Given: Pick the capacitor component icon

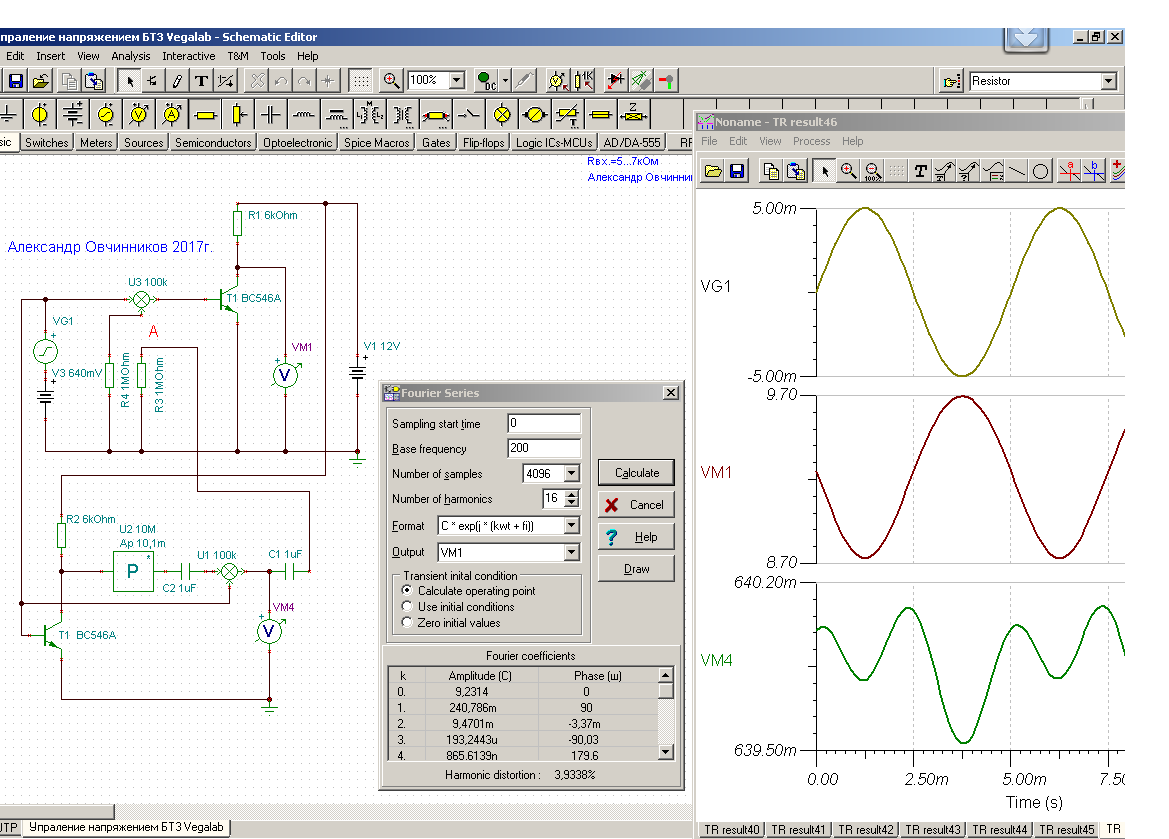Looking at the screenshot, I should click(x=270, y=114).
